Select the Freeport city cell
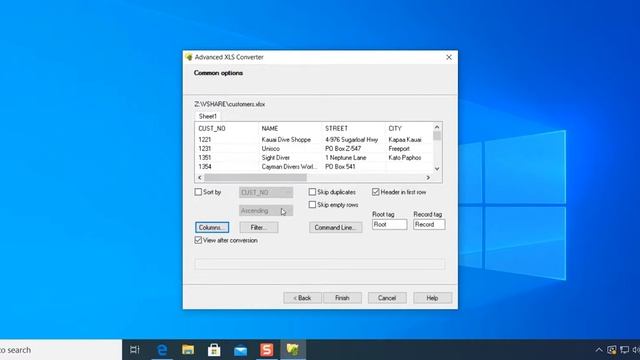 tap(399, 149)
